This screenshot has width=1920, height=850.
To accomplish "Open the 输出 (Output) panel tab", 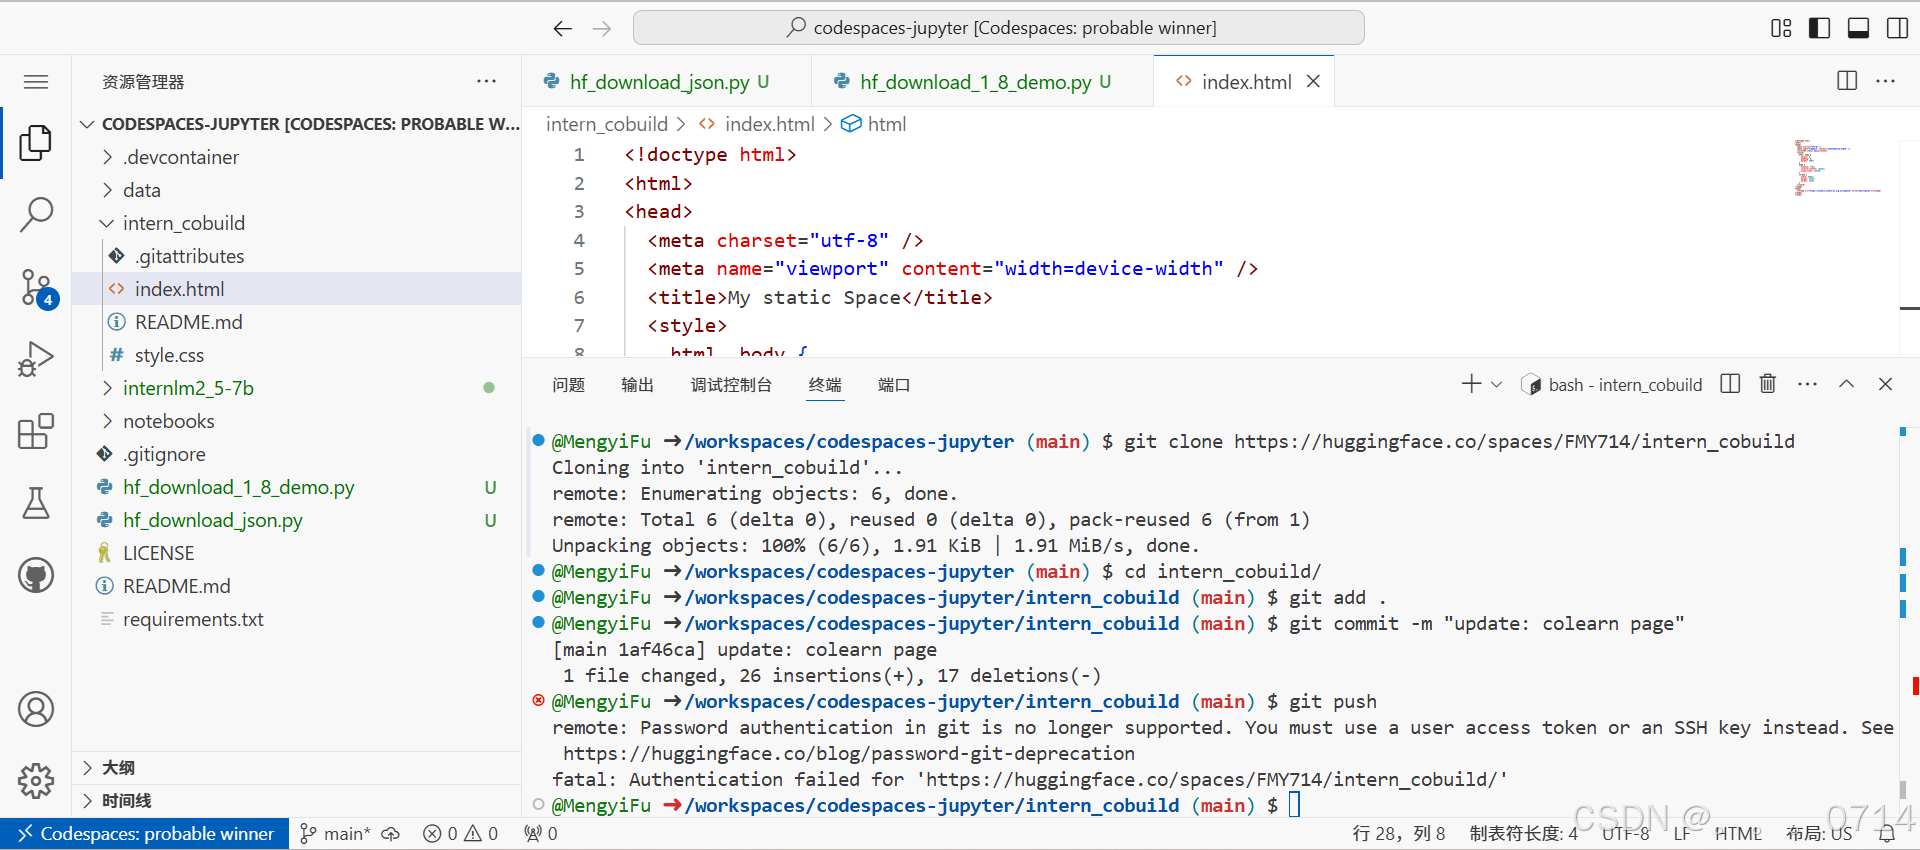I will tap(637, 385).
